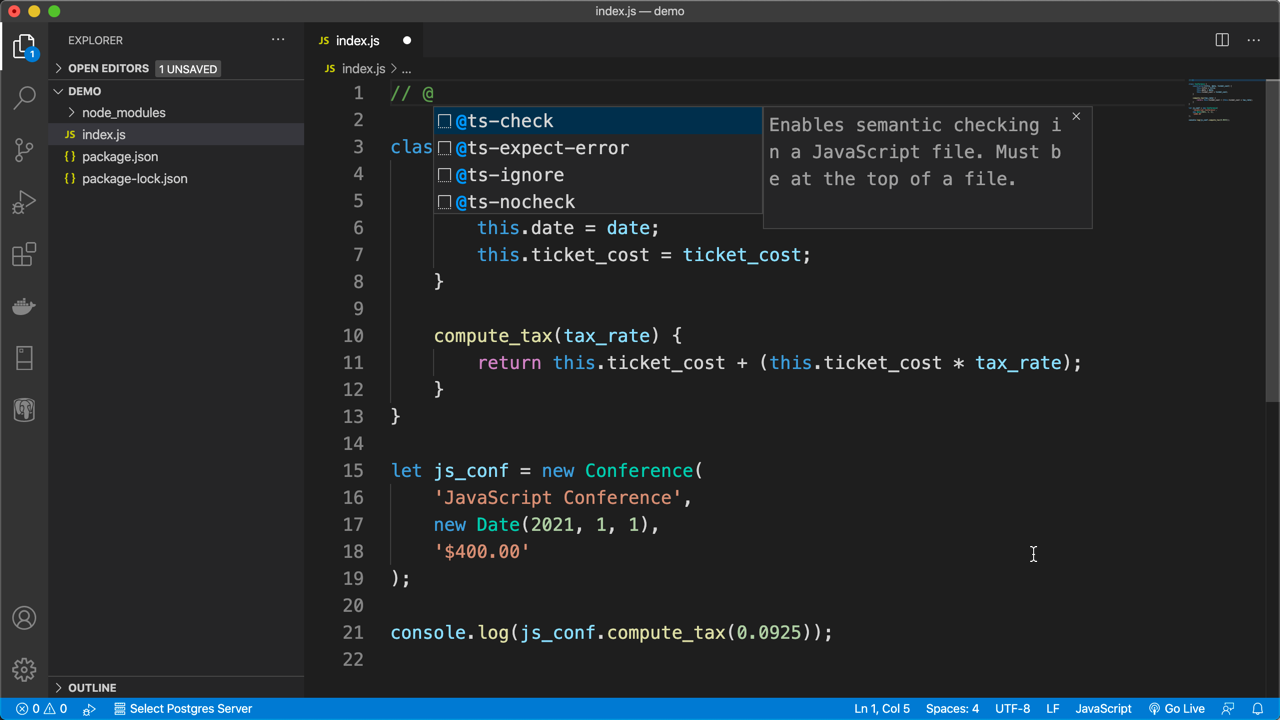Open the Search view in the activity bar

tap(24, 98)
